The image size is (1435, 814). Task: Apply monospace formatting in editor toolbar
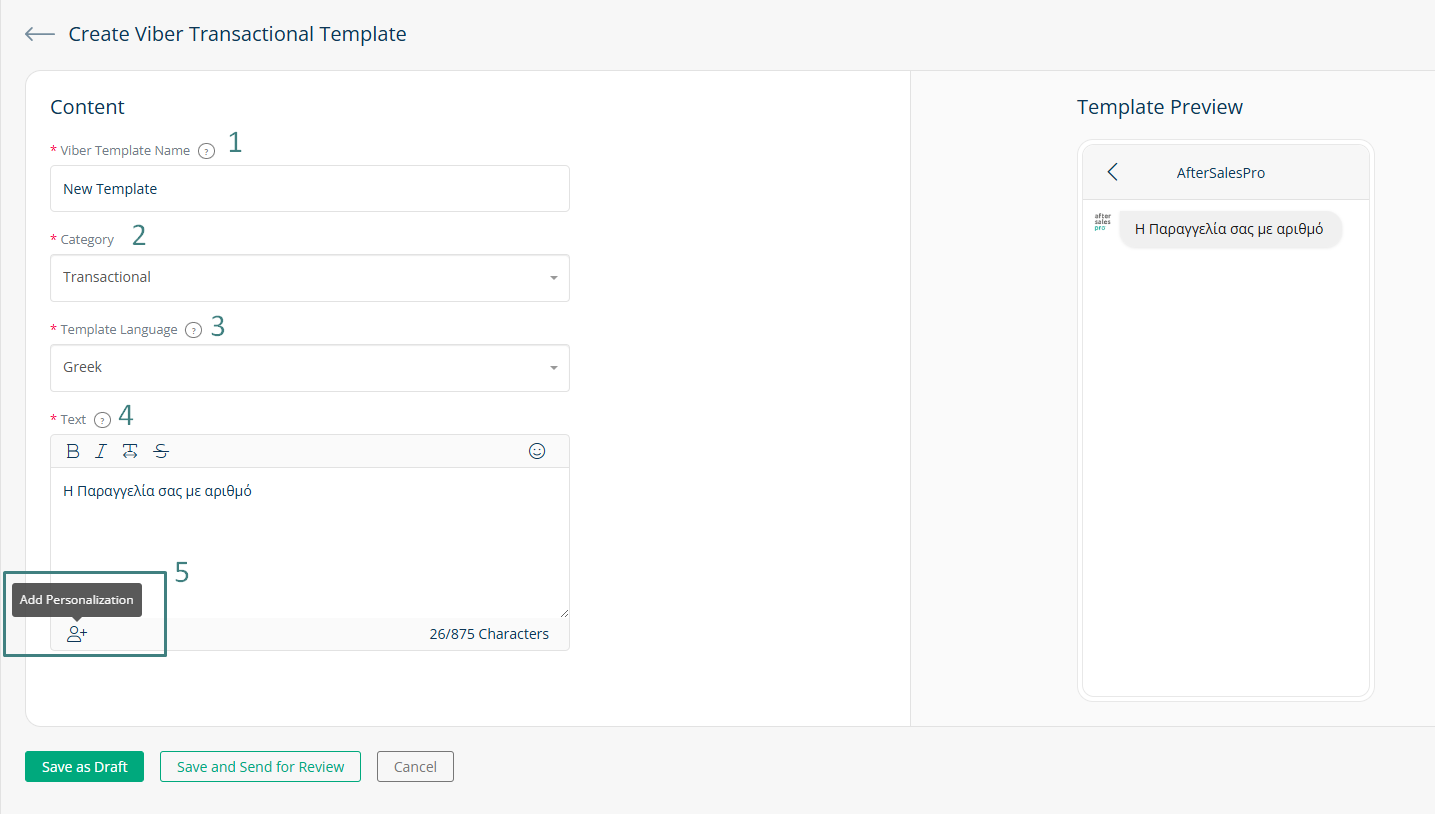click(x=130, y=451)
